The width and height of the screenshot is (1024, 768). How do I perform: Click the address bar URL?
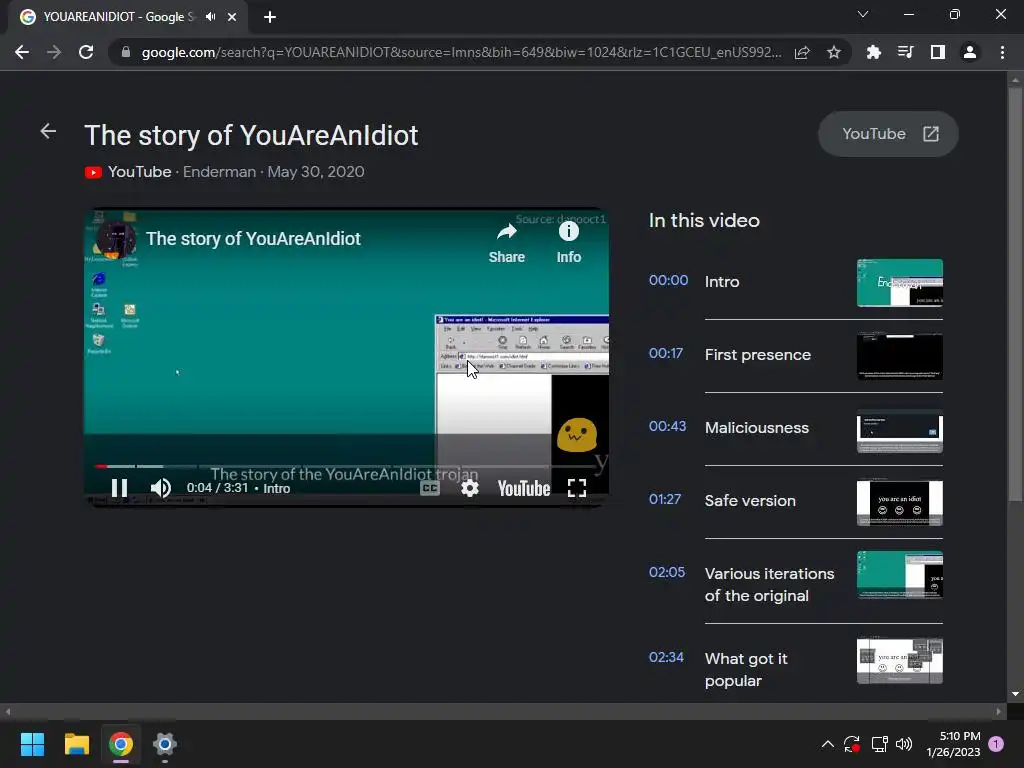[x=461, y=52]
